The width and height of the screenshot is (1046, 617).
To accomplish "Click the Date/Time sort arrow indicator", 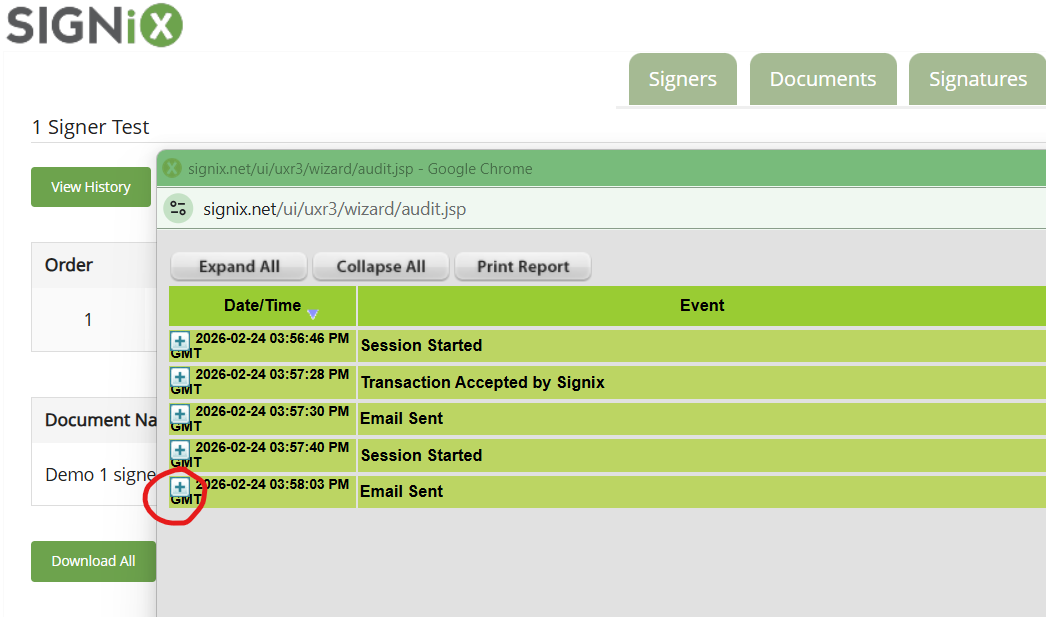I will pyautogui.click(x=313, y=314).
